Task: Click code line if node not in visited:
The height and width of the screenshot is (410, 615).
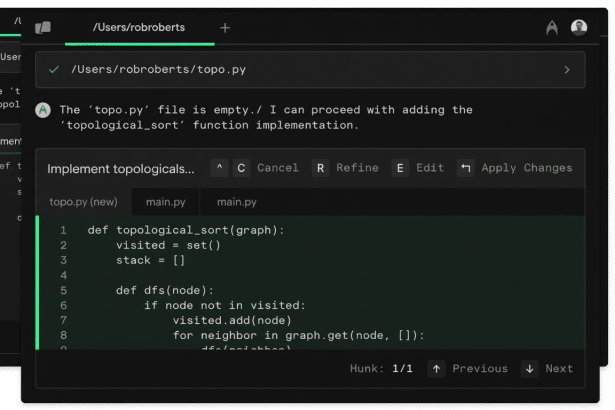Action: click(x=225, y=305)
